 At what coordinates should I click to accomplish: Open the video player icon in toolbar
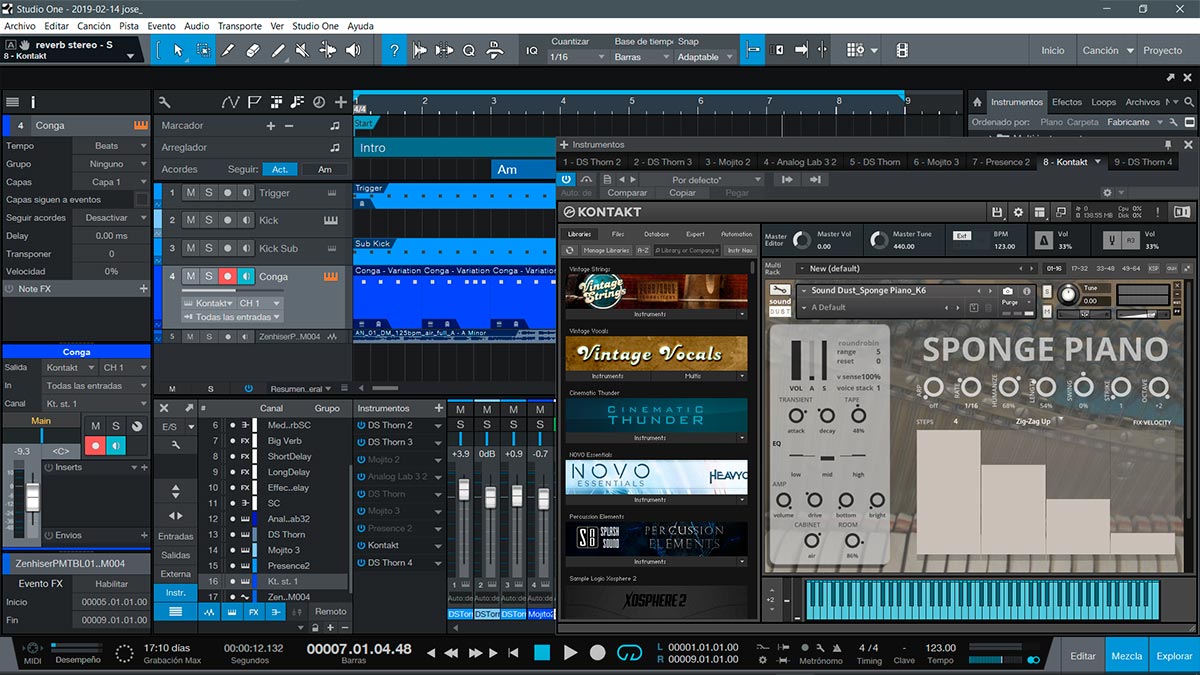click(902, 50)
